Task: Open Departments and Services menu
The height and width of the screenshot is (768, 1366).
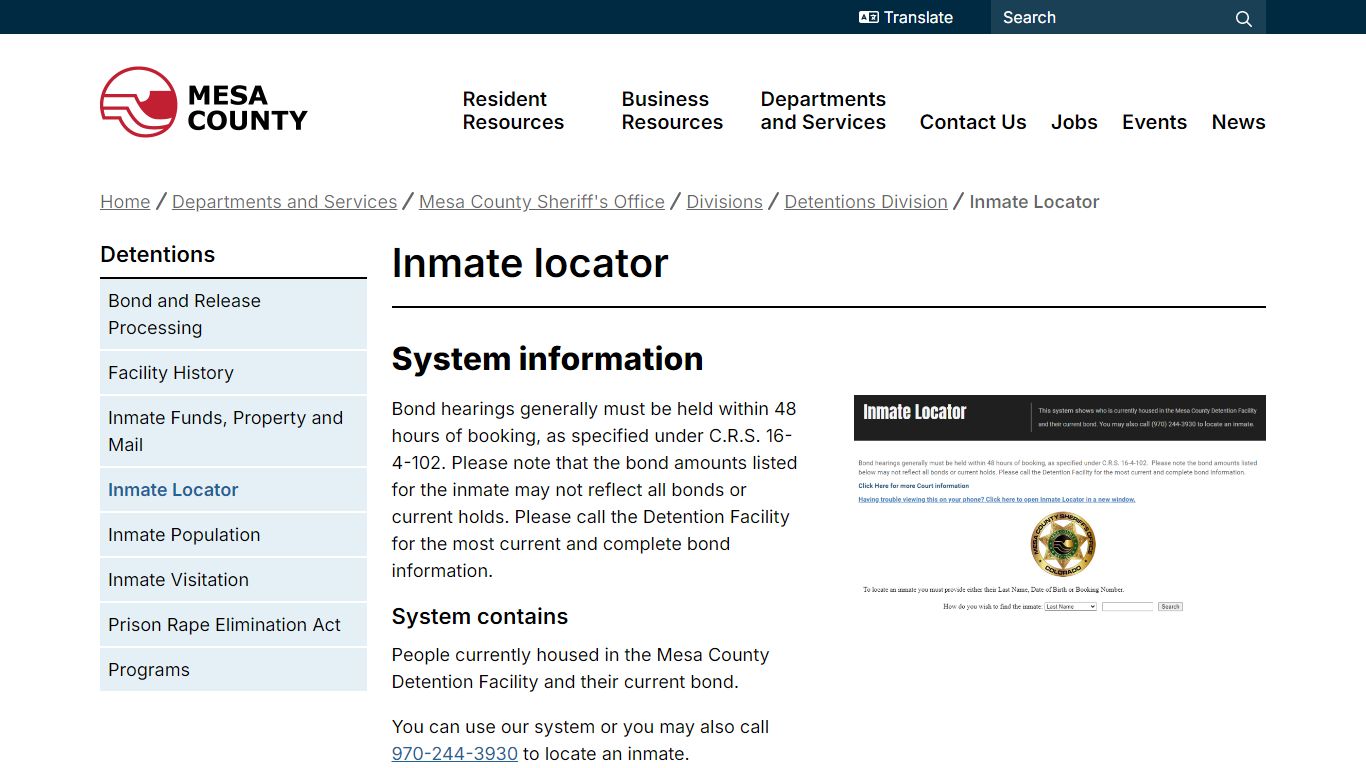Action: pyautogui.click(x=823, y=110)
